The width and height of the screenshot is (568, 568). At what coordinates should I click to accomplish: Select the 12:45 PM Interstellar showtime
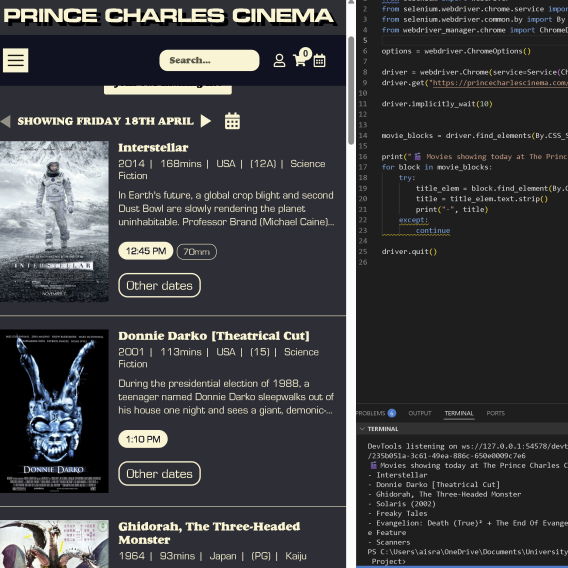pos(146,251)
